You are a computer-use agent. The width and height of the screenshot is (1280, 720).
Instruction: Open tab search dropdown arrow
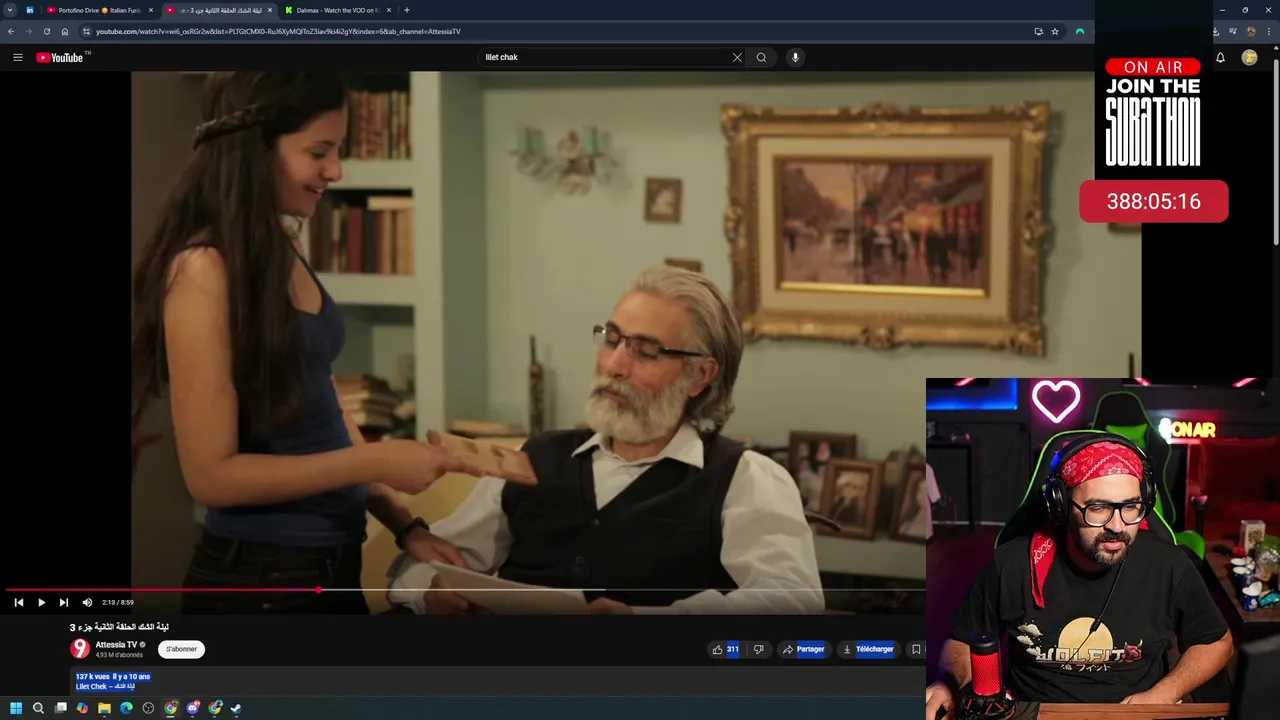pos(10,10)
